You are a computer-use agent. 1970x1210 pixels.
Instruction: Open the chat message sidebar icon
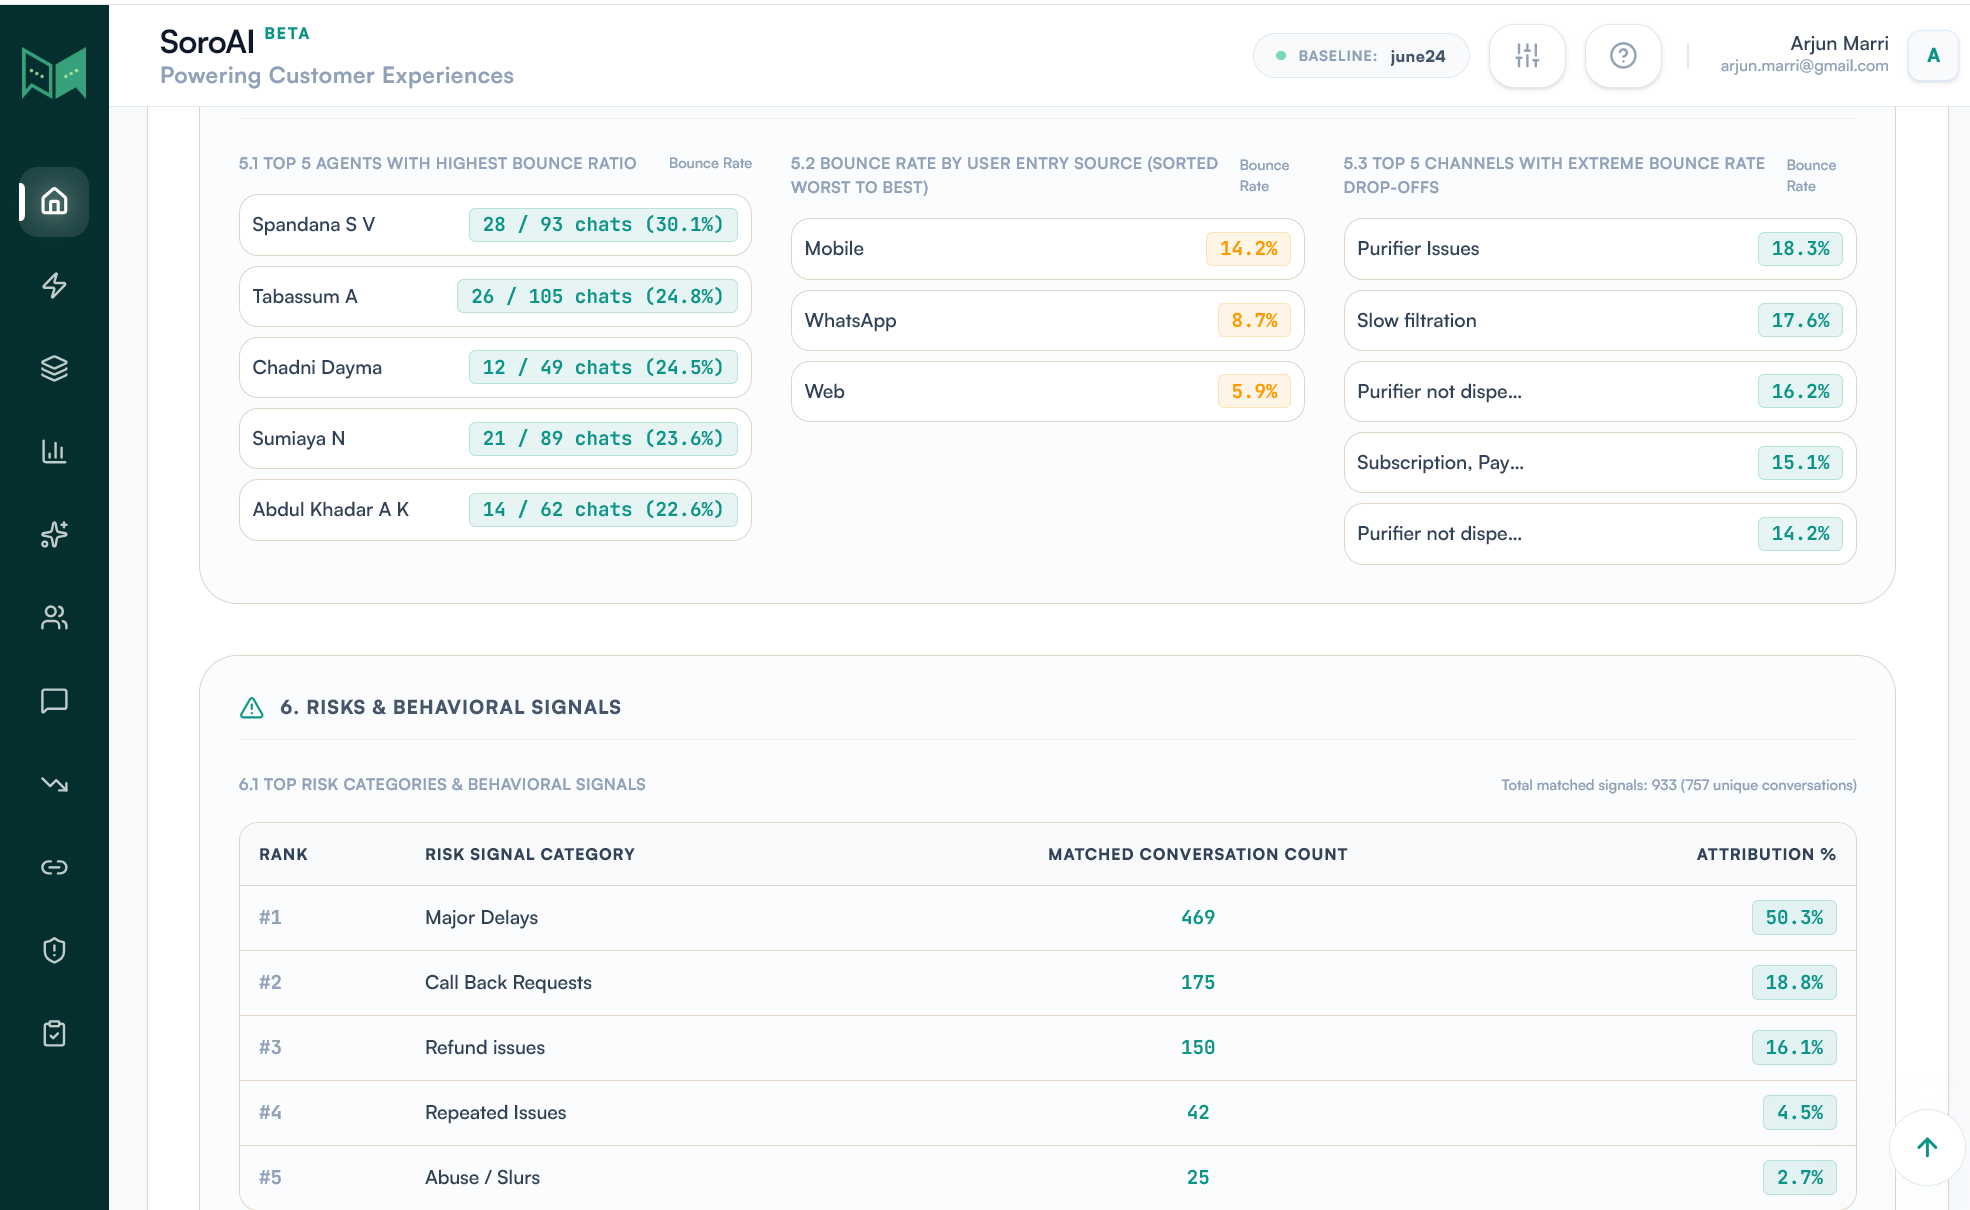(x=54, y=700)
